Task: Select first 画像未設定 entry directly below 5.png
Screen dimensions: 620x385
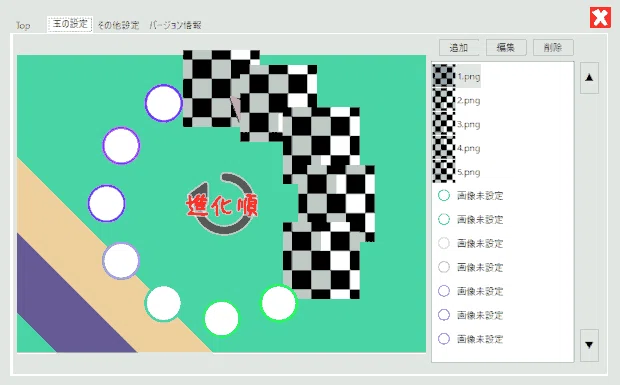Action: 471,196
